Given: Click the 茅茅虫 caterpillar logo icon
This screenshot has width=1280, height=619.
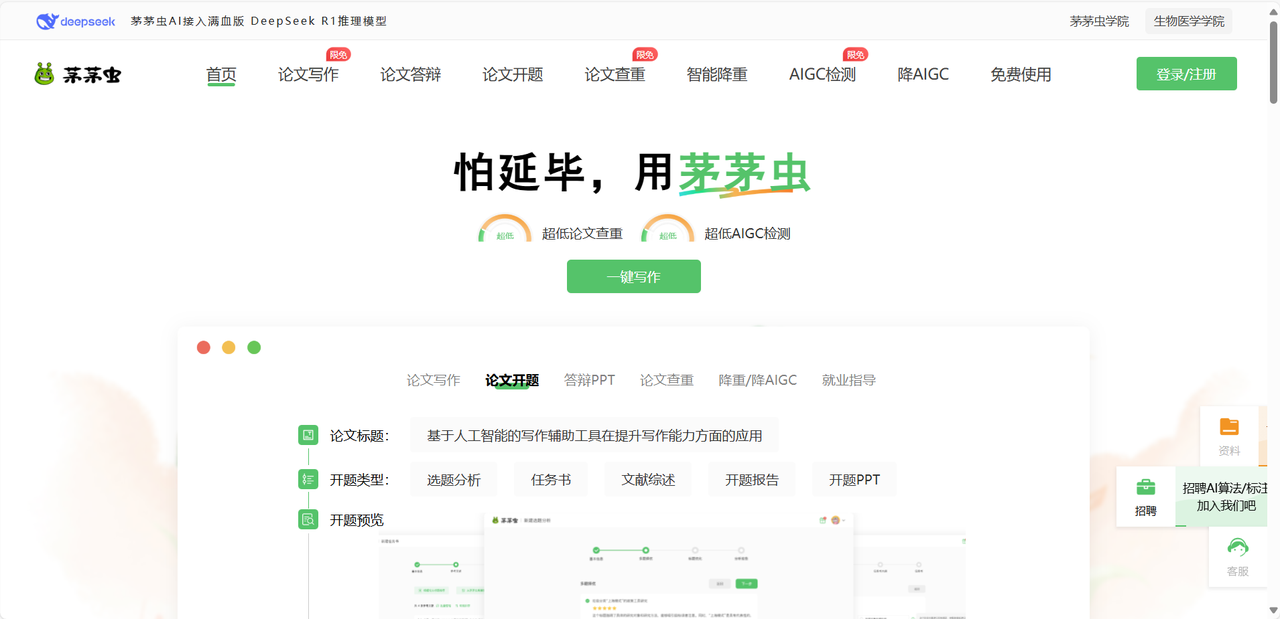Looking at the screenshot, I should click(x=45, y=74).
